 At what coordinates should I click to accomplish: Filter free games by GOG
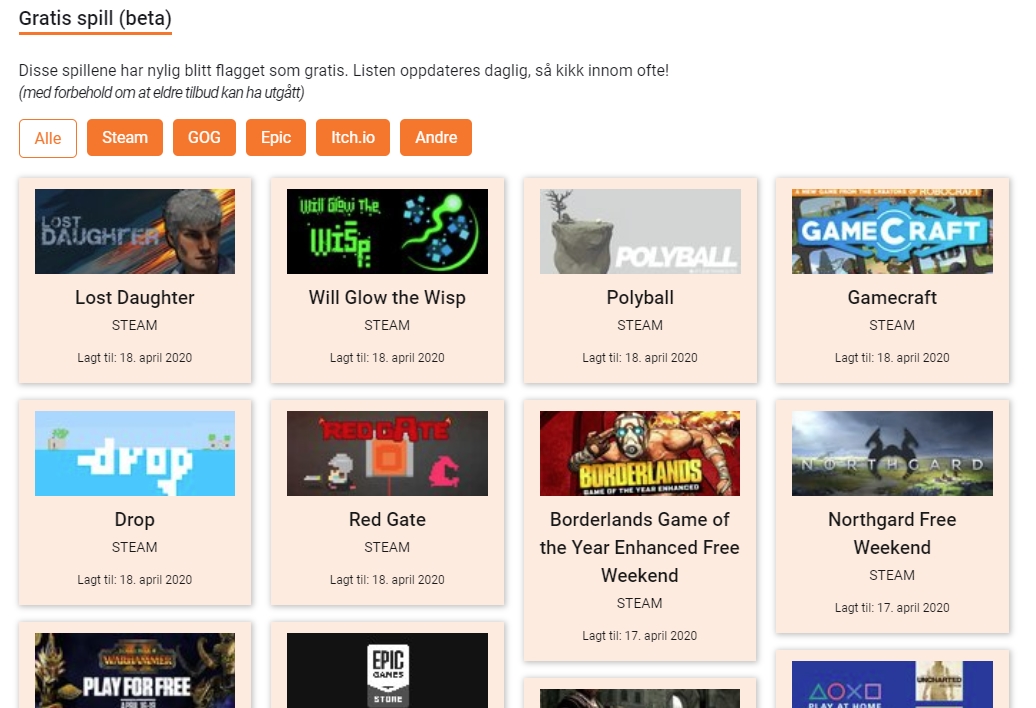[204, 137]
